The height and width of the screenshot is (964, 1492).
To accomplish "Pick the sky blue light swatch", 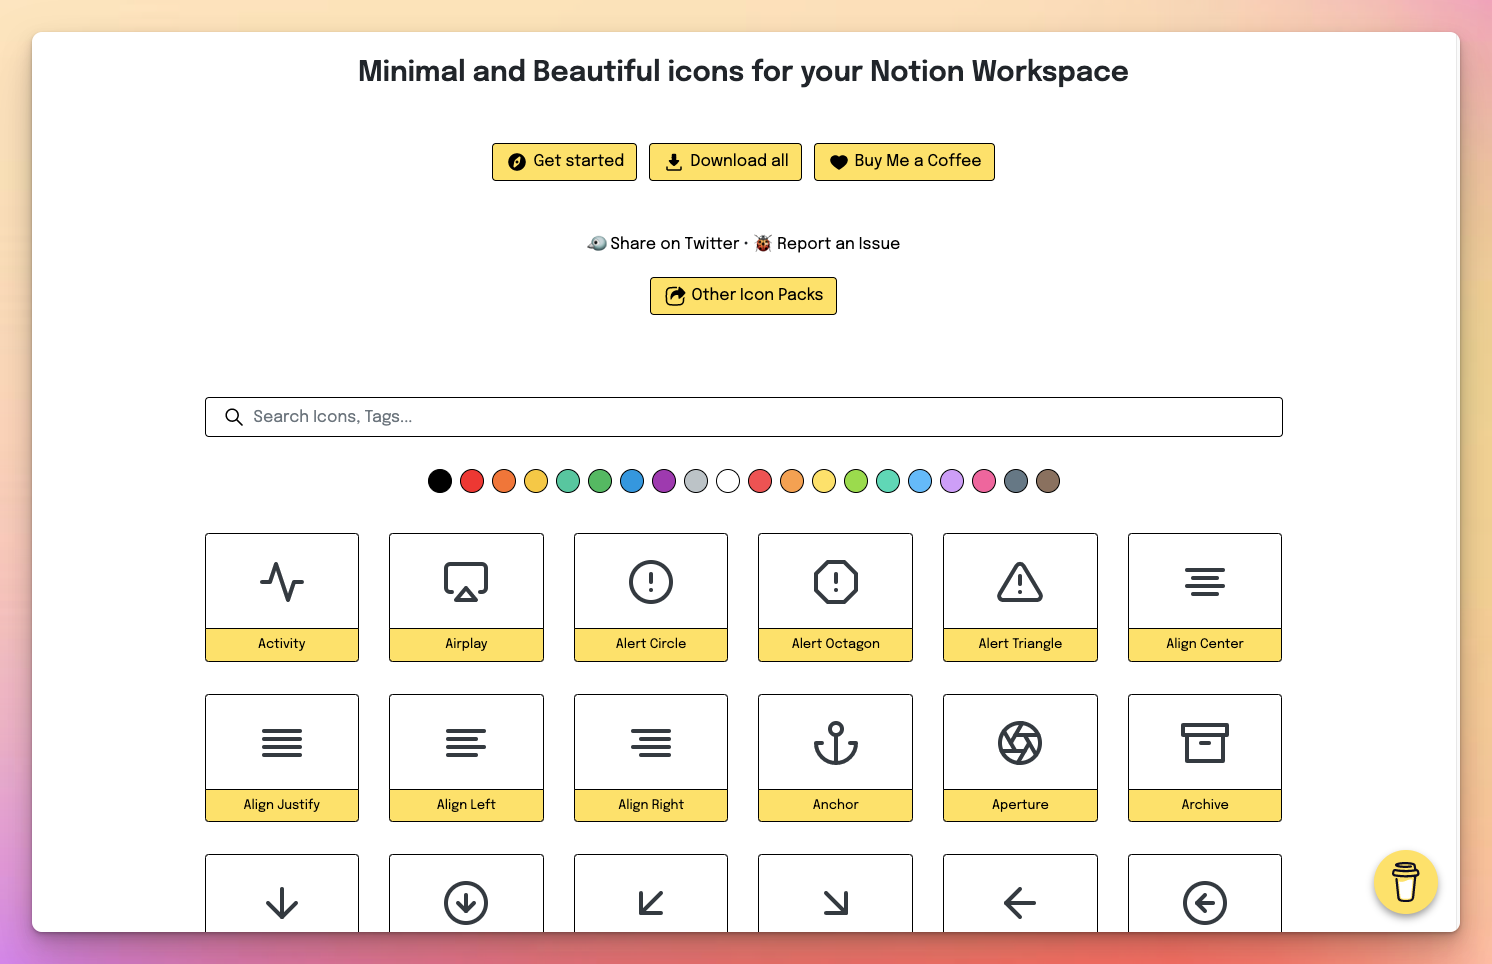I will point(920,481).
